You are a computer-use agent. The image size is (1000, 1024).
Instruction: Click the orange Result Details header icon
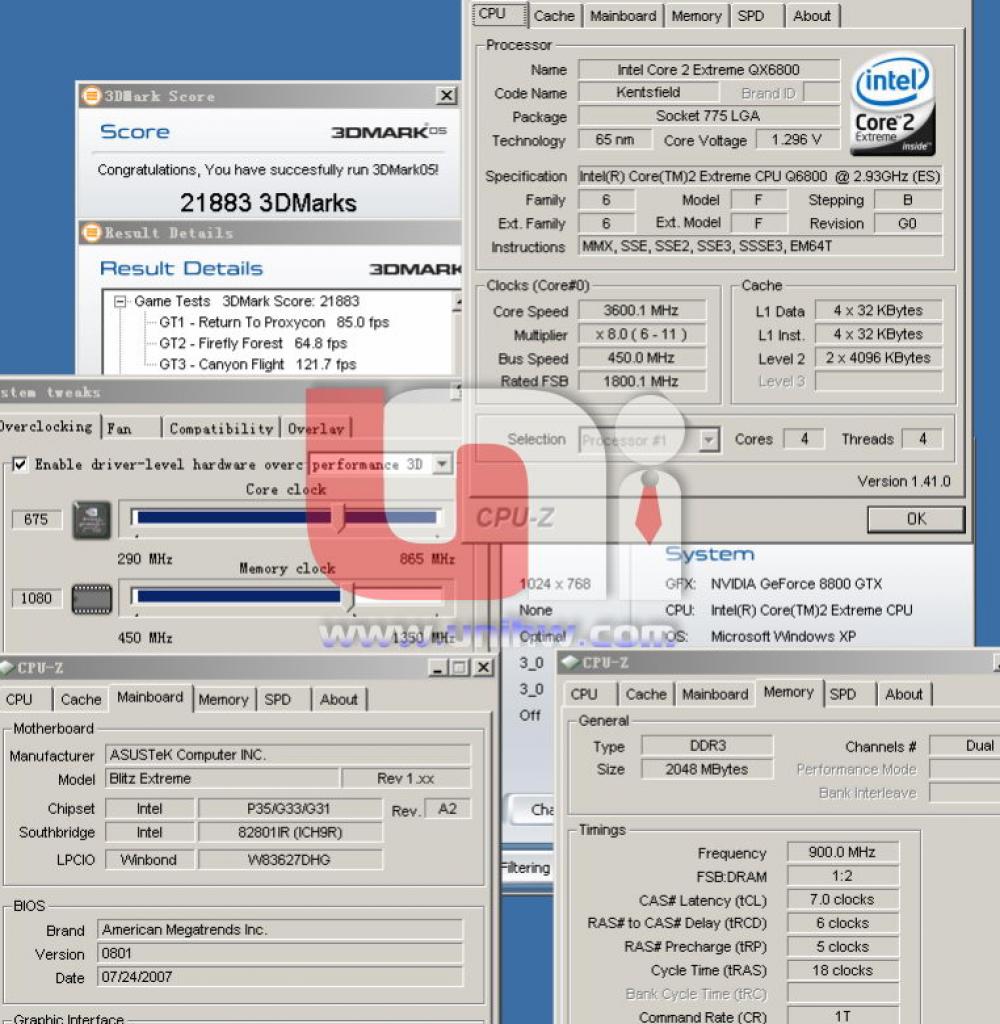pos(91,232)
